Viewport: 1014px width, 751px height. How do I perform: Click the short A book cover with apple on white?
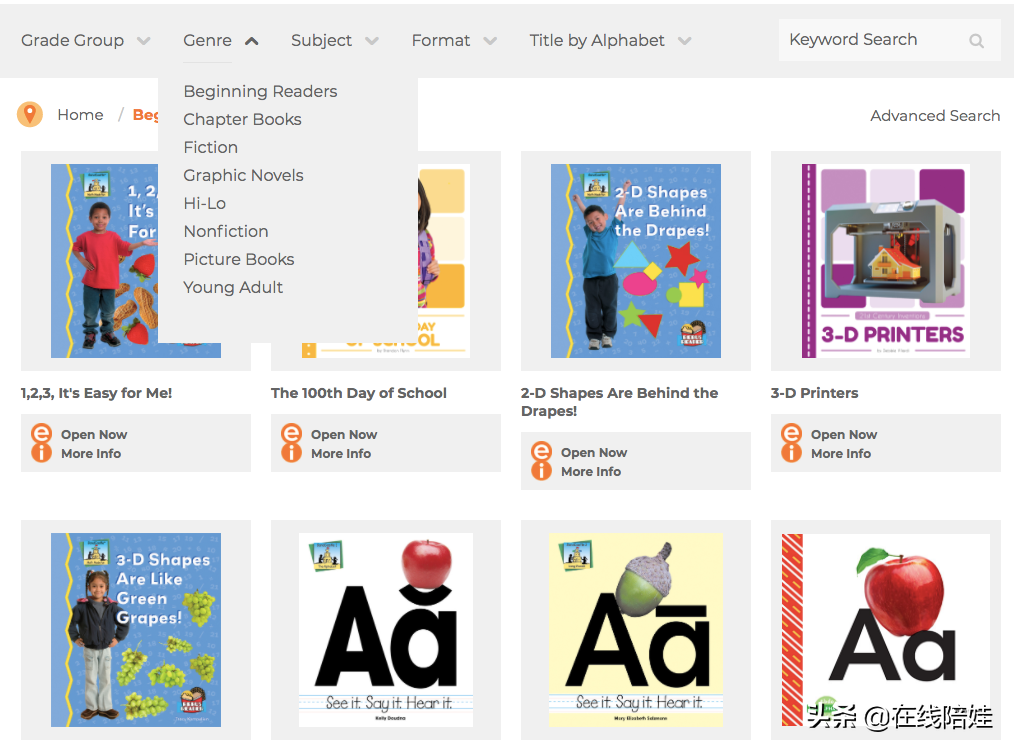(x=386, y=629)
